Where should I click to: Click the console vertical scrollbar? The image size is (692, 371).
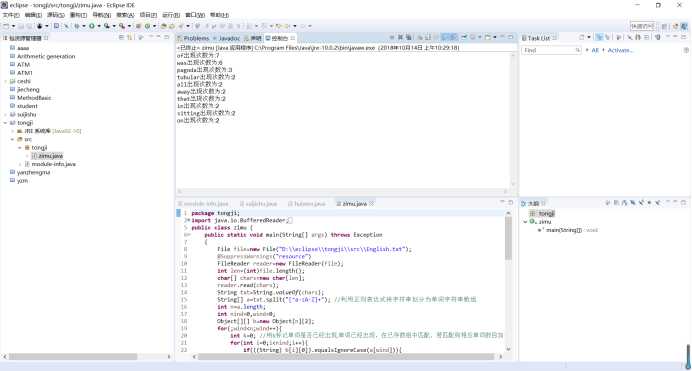(513, 119)
